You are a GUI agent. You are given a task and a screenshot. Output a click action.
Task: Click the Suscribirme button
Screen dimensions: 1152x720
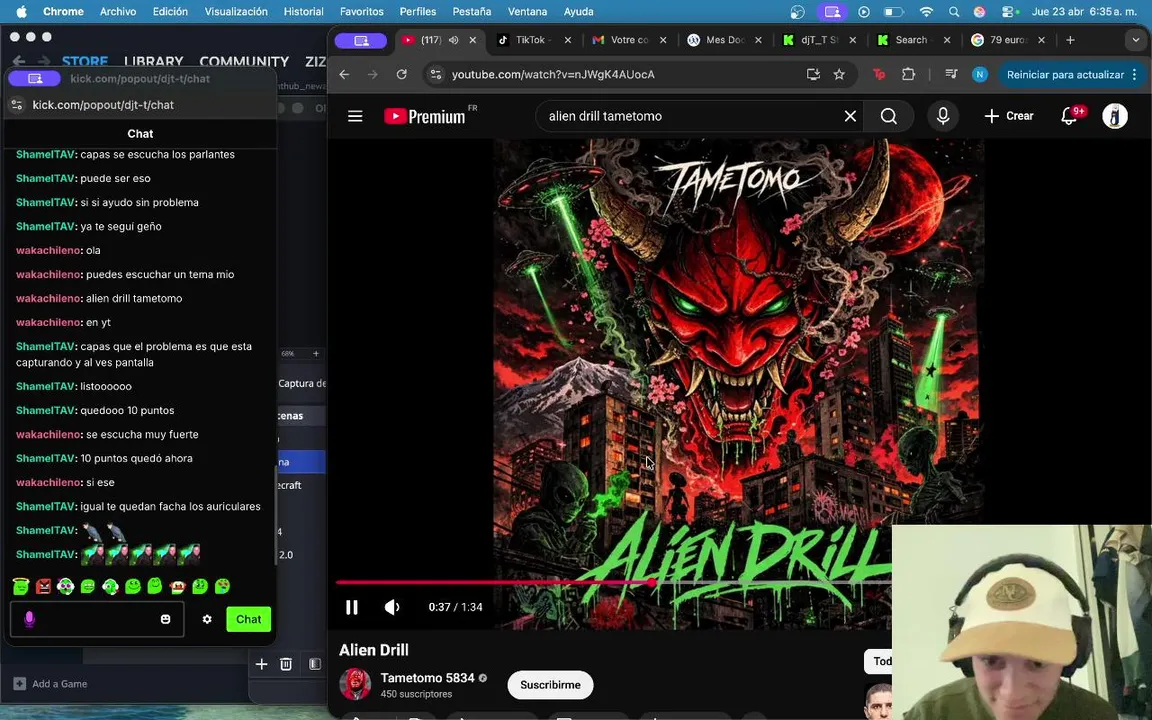click(x=550, y=685)
